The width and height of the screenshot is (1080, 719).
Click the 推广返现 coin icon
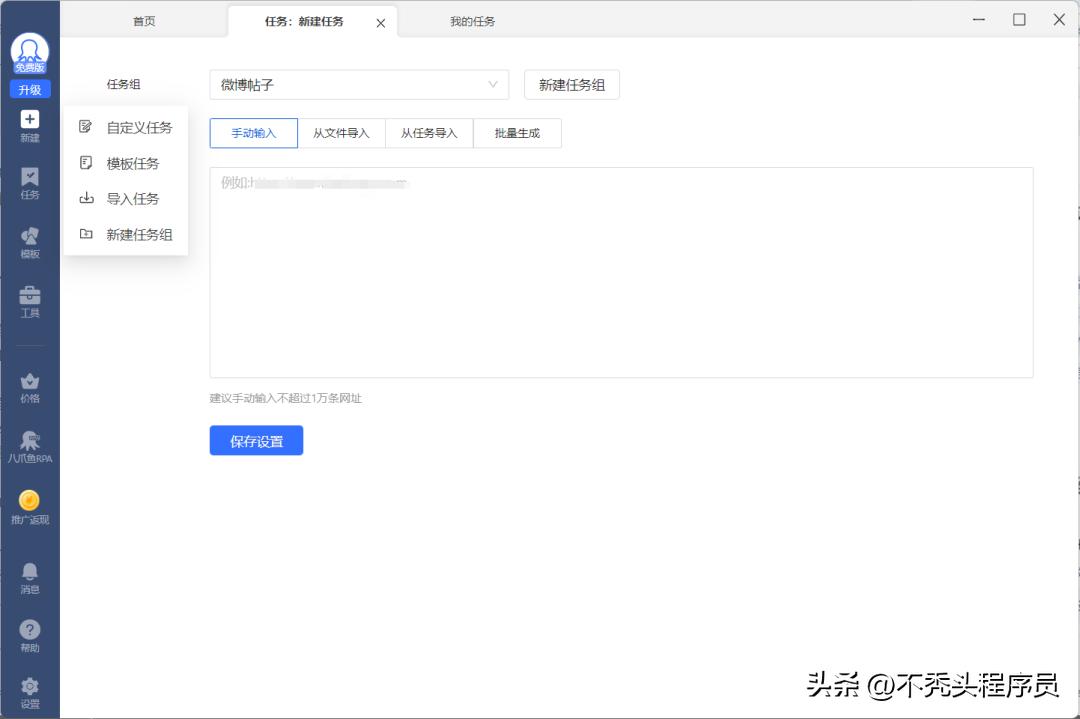click(x=30, y=502)
